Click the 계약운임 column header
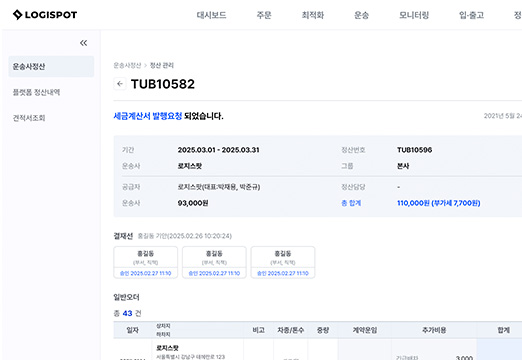The image size is (522, 360). point(365,330)
